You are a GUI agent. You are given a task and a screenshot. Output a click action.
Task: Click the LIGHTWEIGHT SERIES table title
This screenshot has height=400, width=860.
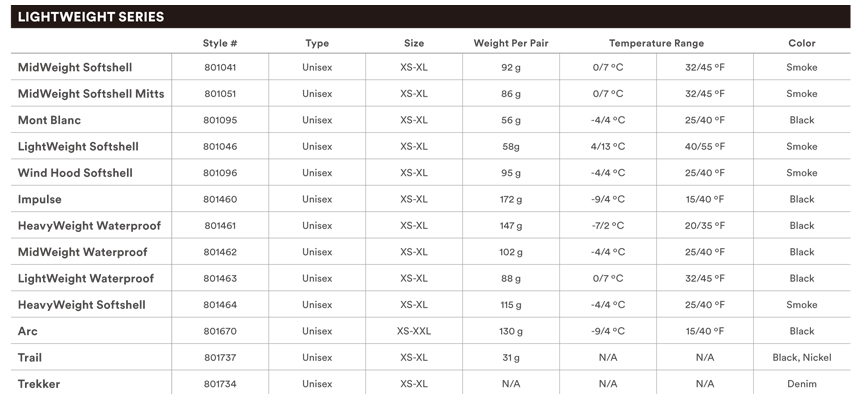pyautogui.click(x=91, y=17)
